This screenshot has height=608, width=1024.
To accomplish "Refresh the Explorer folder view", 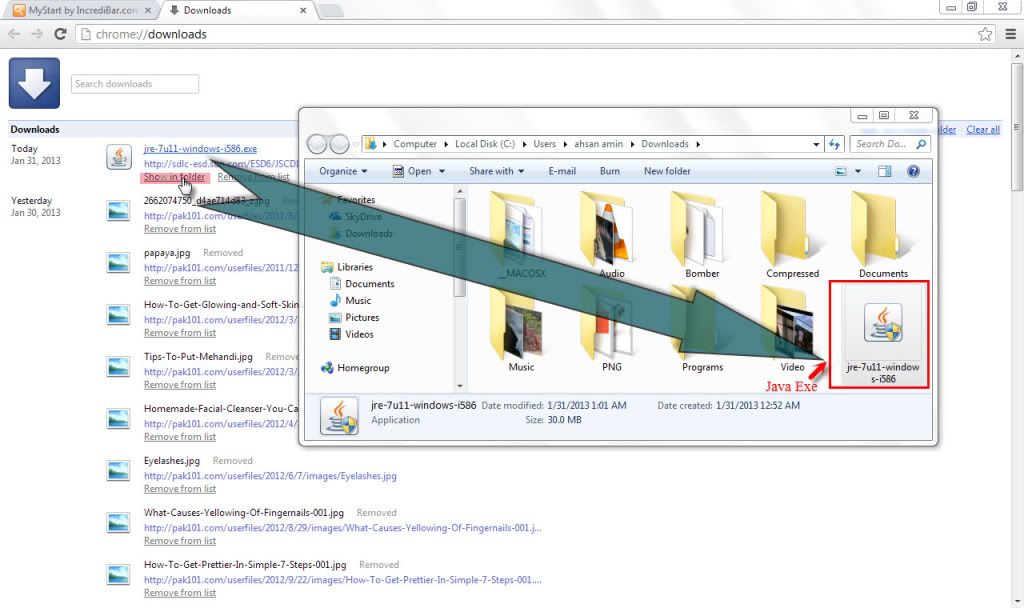I will (834, 144).
